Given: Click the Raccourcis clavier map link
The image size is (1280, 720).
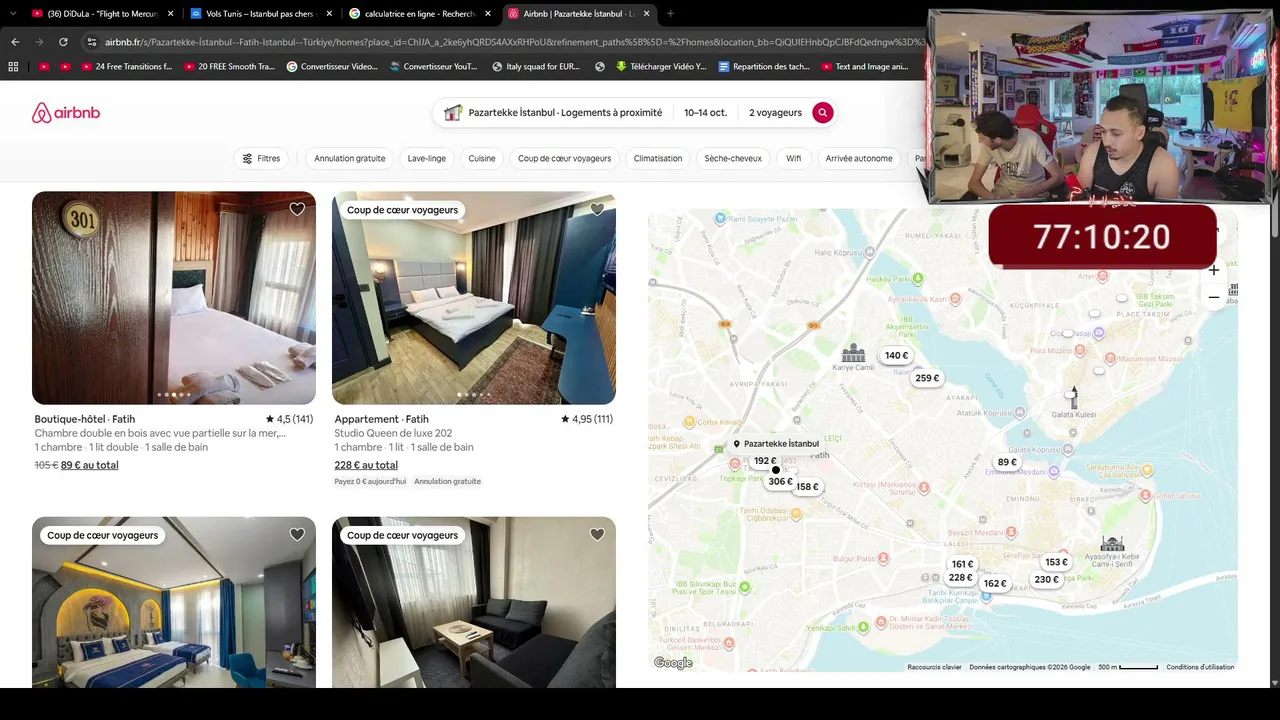Looking at the screenshot, I should click(x=934, y=667).
